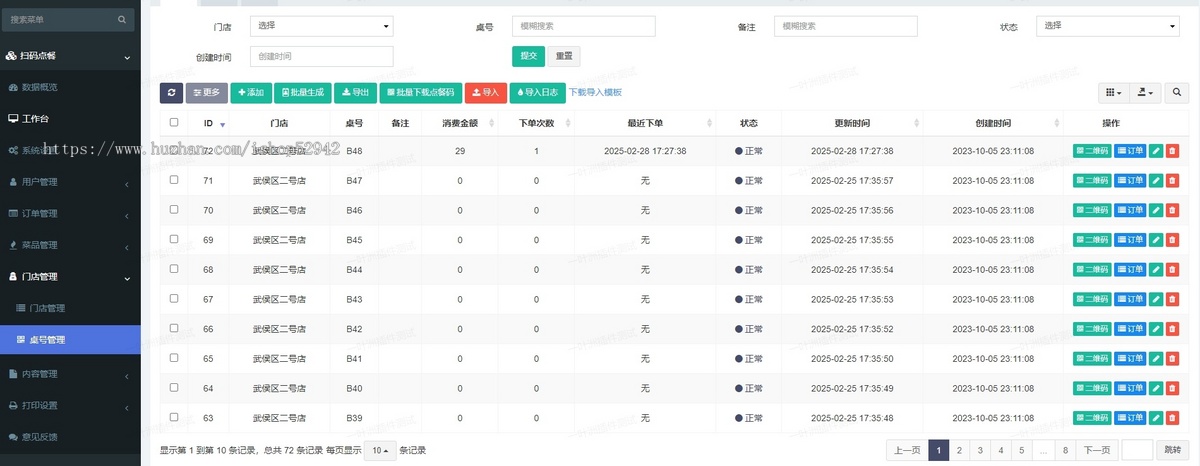Open 内容管理 in the sidebar

pos(70,374)
